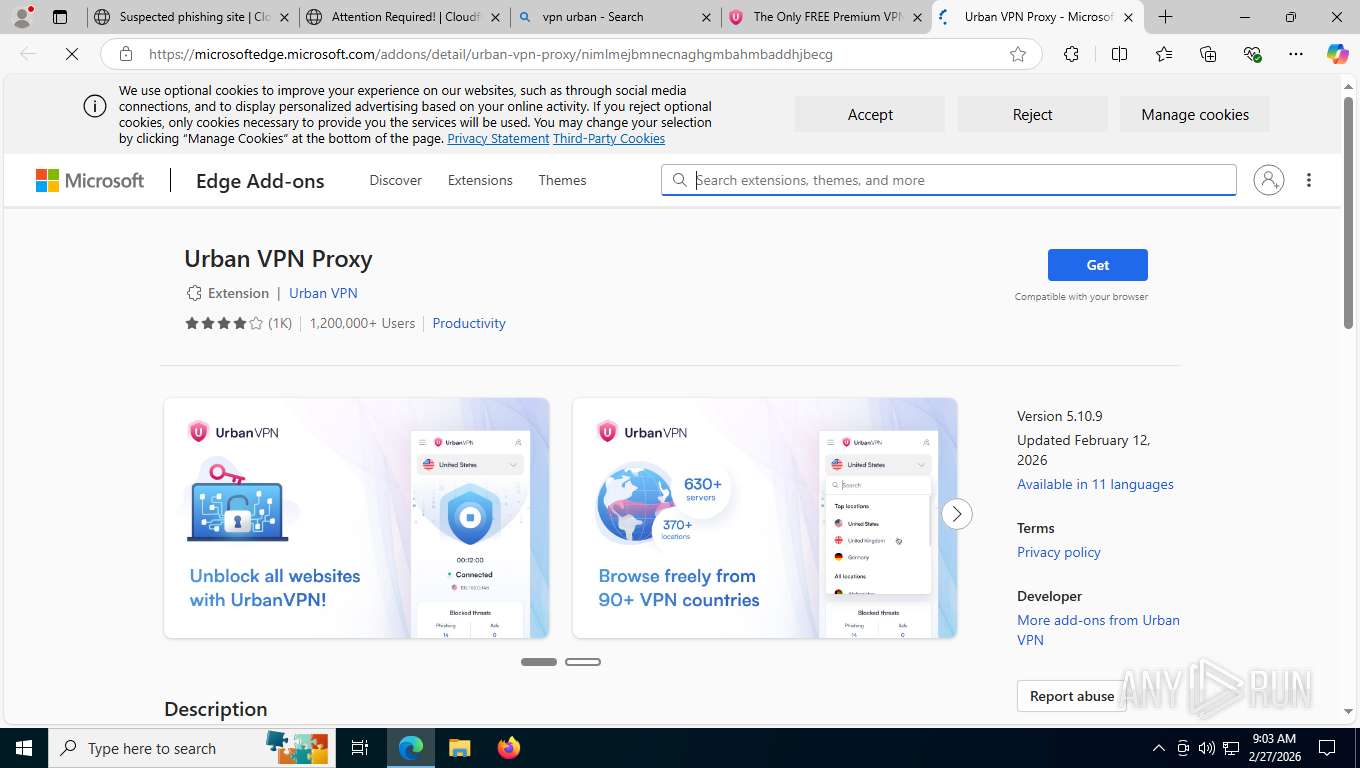1360x768 pixels.
Task: Open the browser profile icon
Action: coord(22,17)
